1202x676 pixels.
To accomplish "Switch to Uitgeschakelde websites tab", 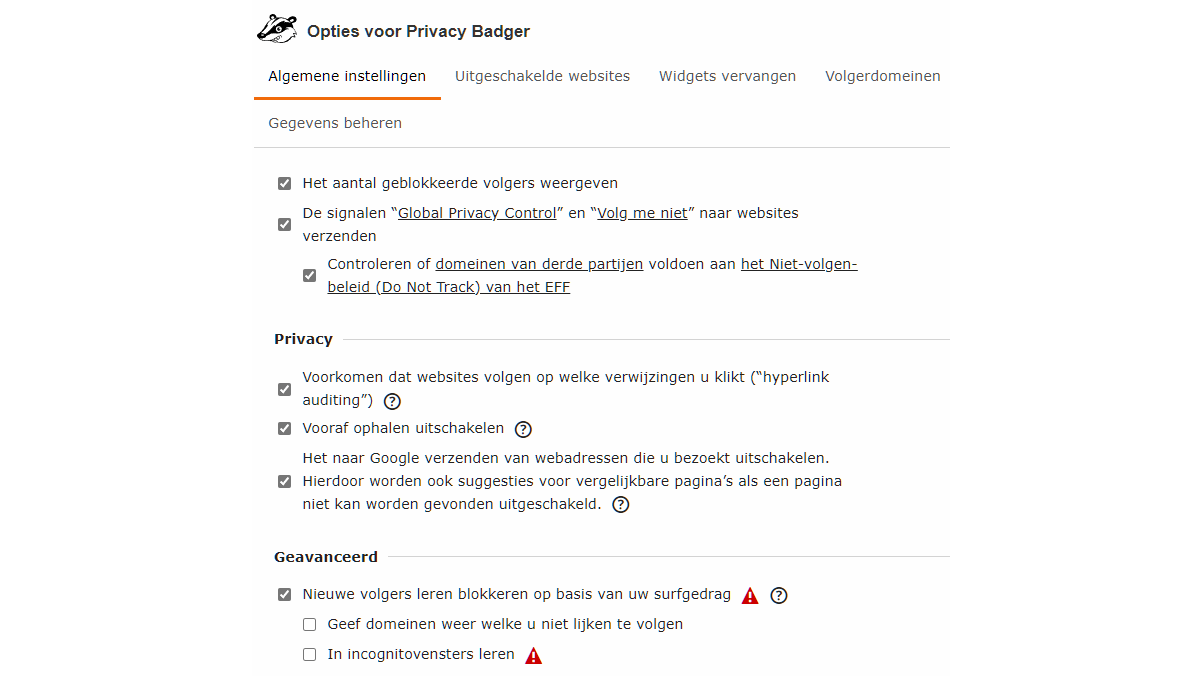I will [542, 76].
